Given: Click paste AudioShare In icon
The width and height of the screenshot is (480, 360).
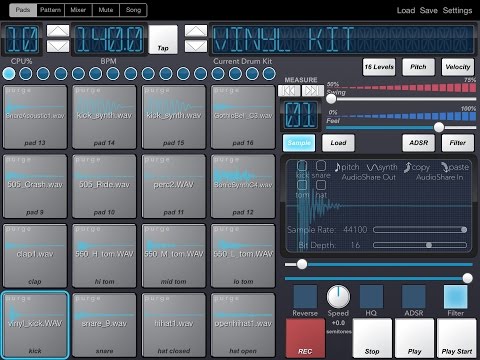Looking at the screenshot, I should coord(455,167).
